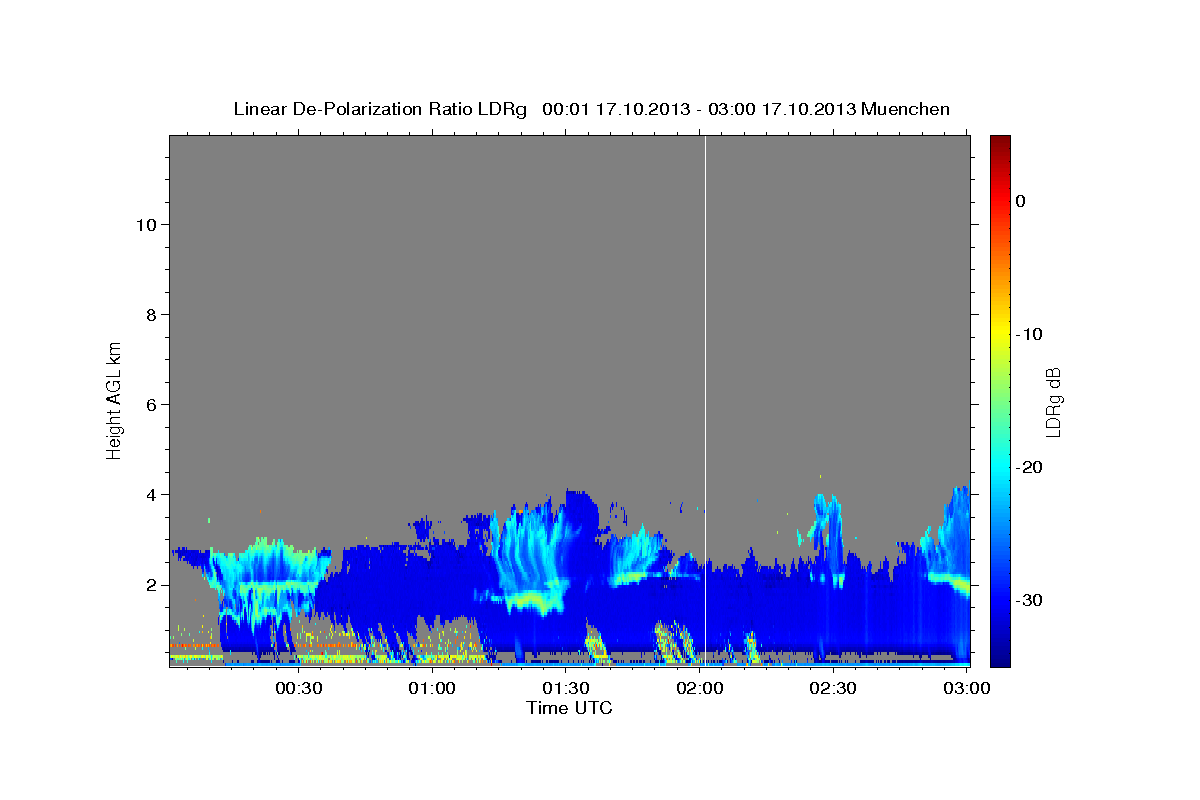This screenshot has height=800, width=1200.
Task: Click the colorbar value label -30
Action: 1029,600
